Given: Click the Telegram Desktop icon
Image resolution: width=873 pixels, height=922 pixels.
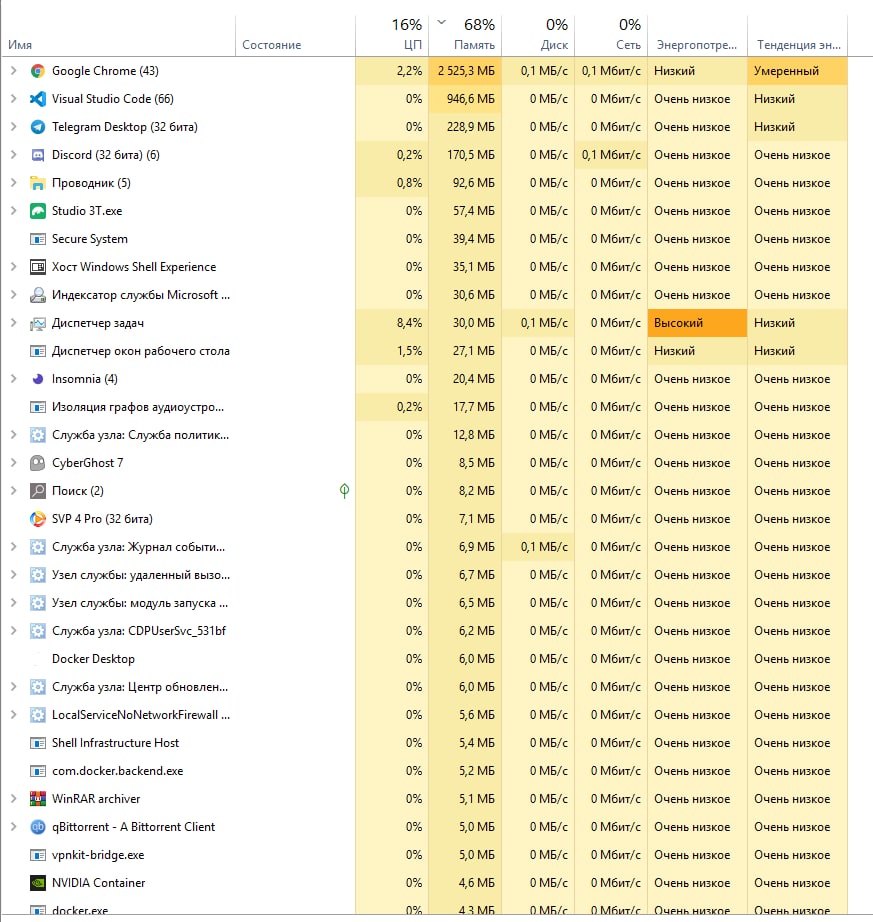Looking at the screenshot, I should pos(38,127).
